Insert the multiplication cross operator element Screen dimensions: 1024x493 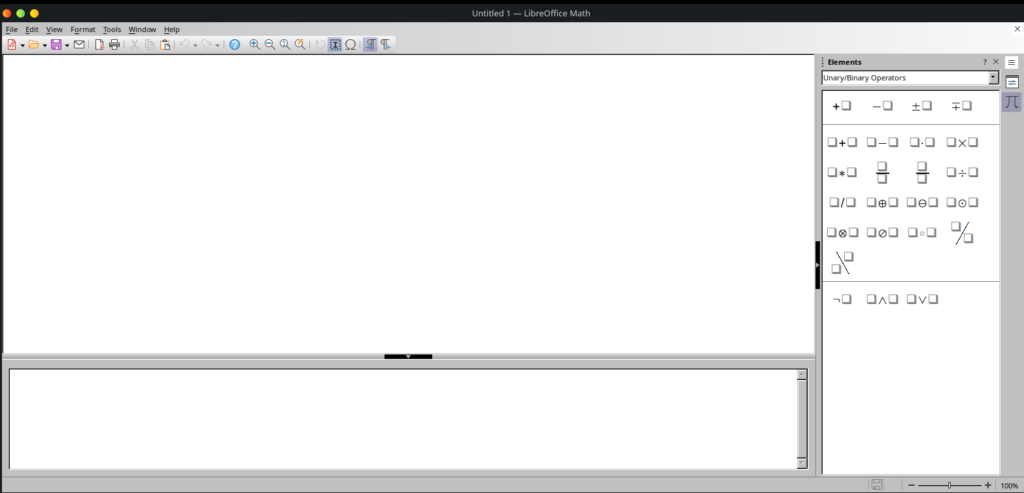tap(961, 143)
